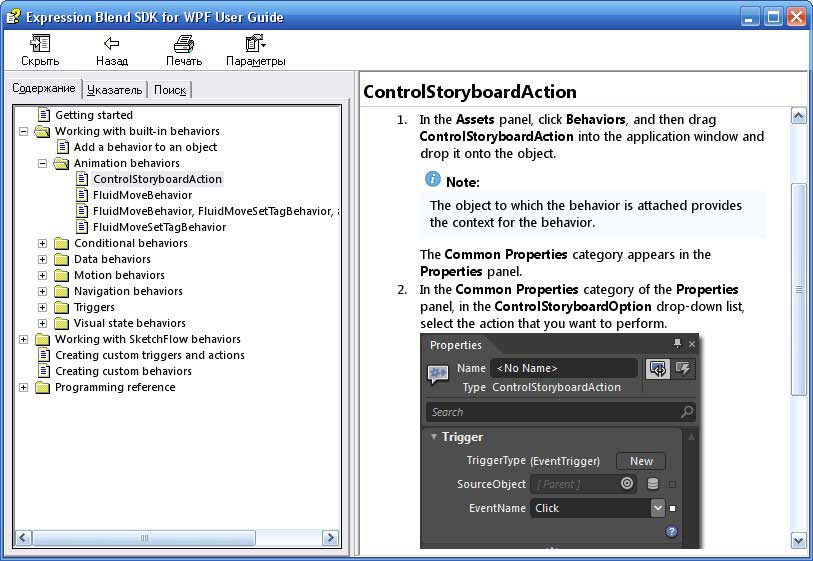Click the Скрыть (Hide) toolbar icon
The width and height of the screenshot is (813, 561).
[x=40, y=44]
